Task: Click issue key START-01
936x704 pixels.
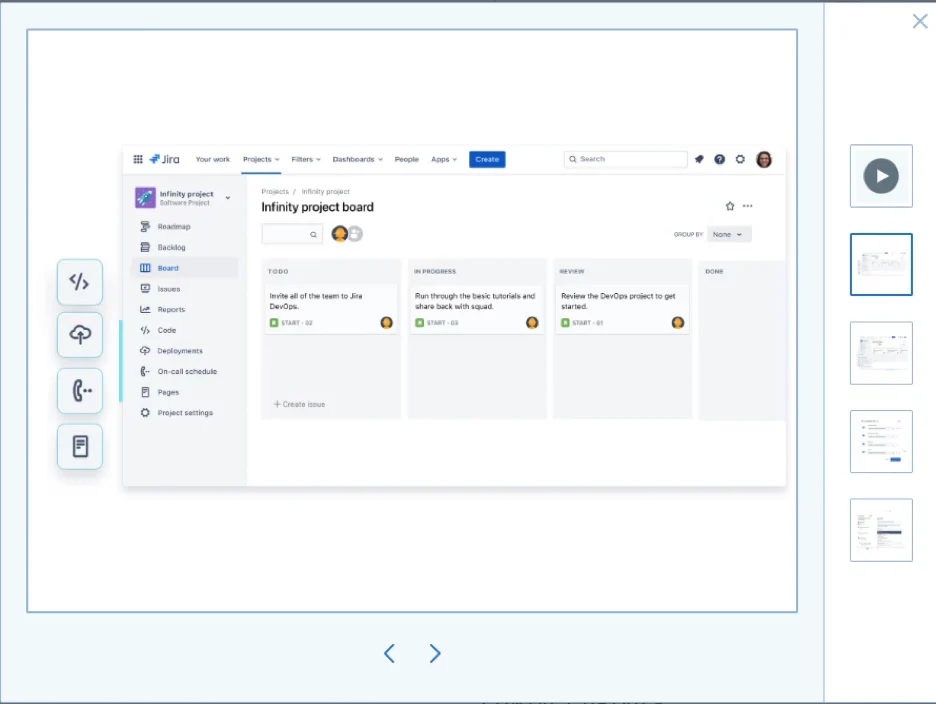Action: point(587,323)
